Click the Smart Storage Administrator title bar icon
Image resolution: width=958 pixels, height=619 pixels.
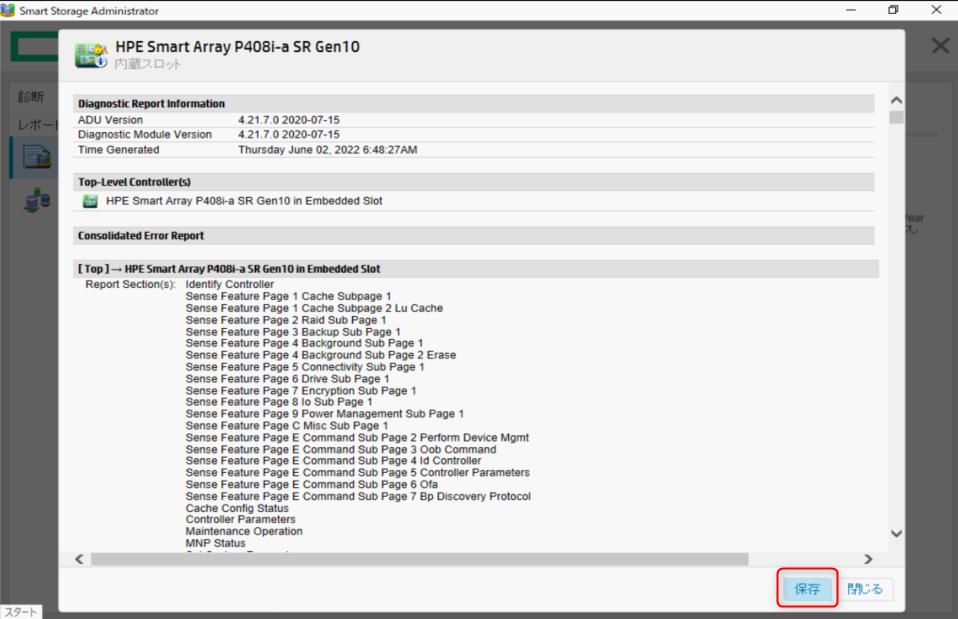(11, 11)
